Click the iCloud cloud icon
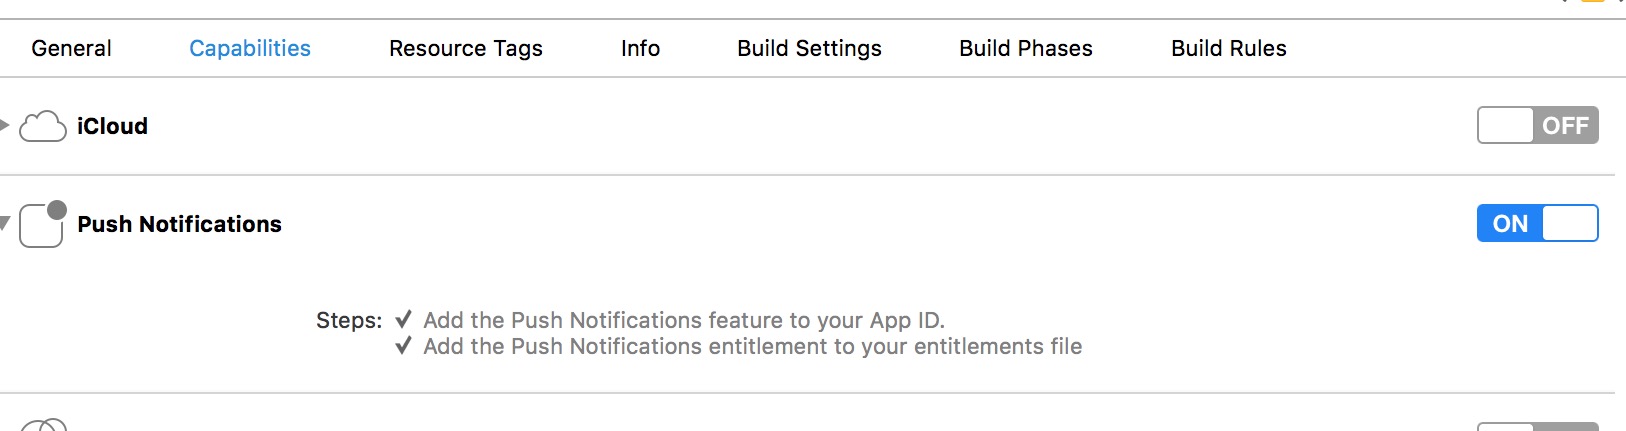 (x=43, y=126)
